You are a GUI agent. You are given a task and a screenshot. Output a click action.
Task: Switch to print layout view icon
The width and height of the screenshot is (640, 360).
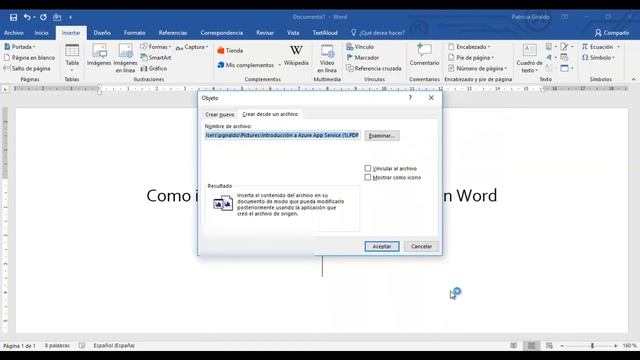[x=531, y=346]
